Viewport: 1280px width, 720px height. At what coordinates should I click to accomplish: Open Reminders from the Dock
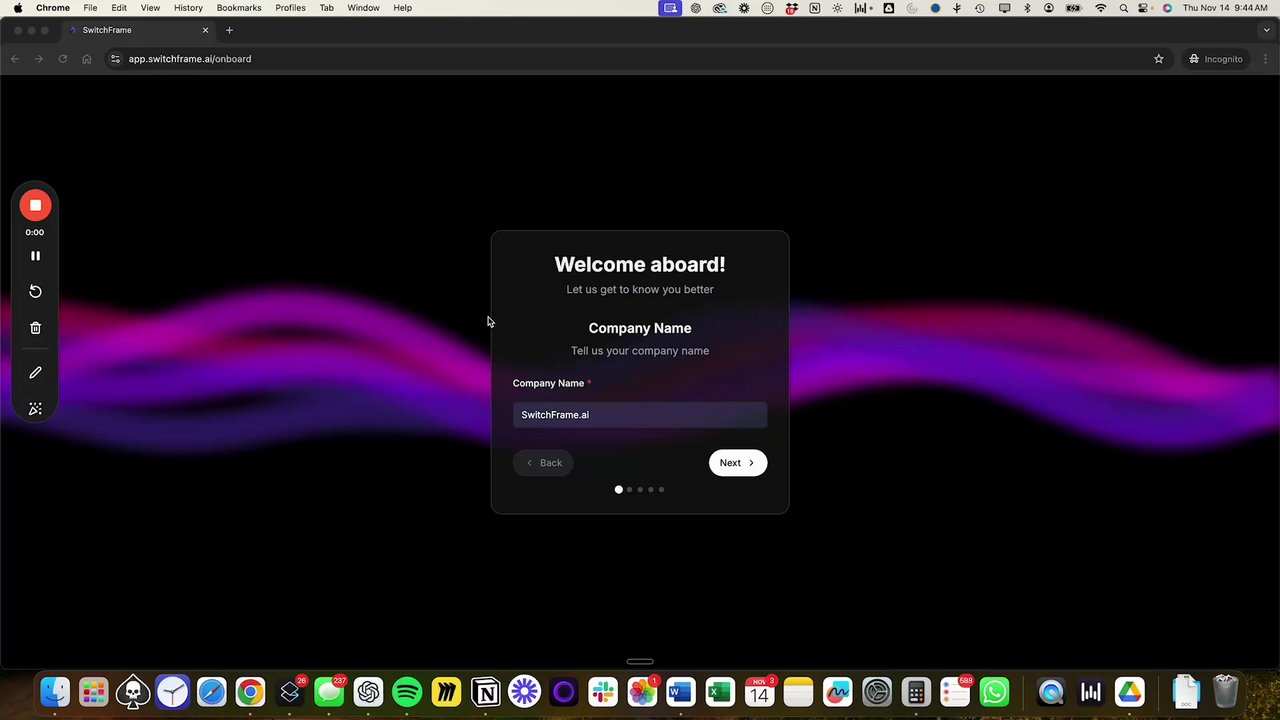(955, 692)
